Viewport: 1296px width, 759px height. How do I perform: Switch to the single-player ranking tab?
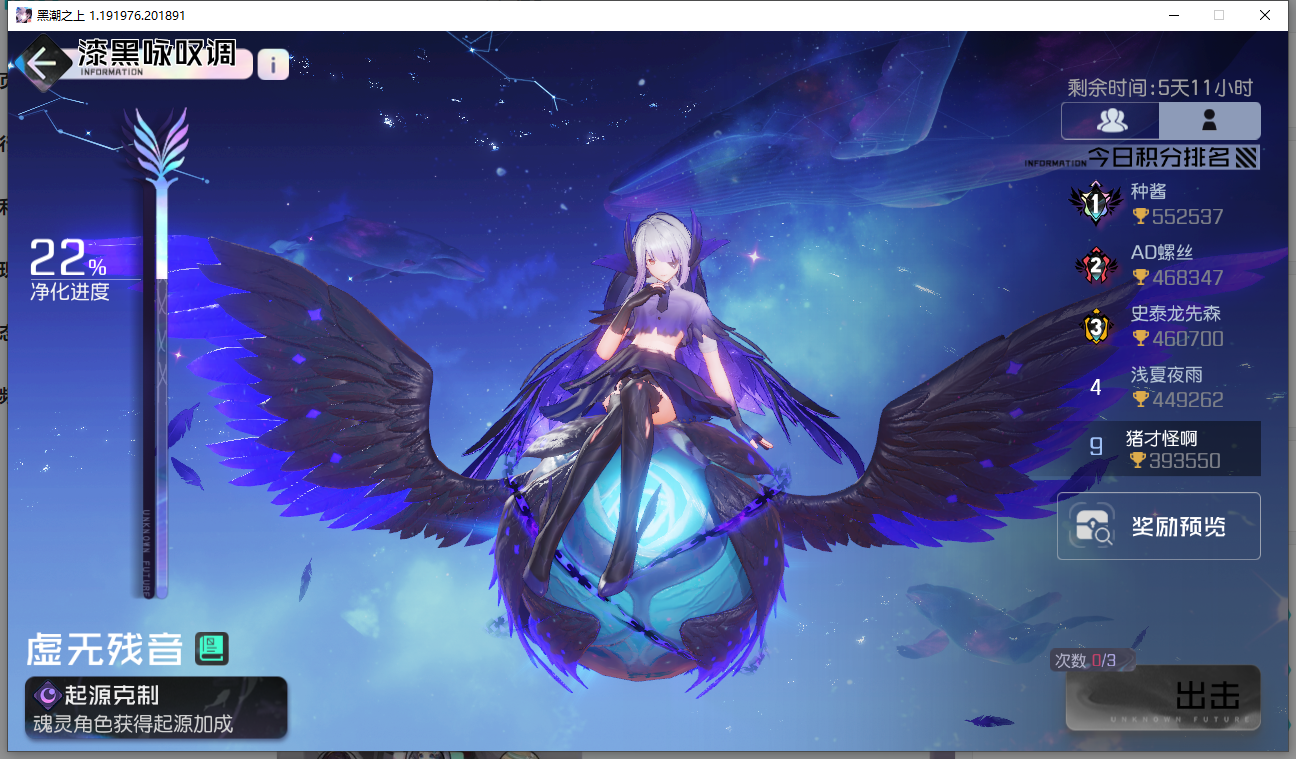pyautogui.click(x=1210, y=120)
